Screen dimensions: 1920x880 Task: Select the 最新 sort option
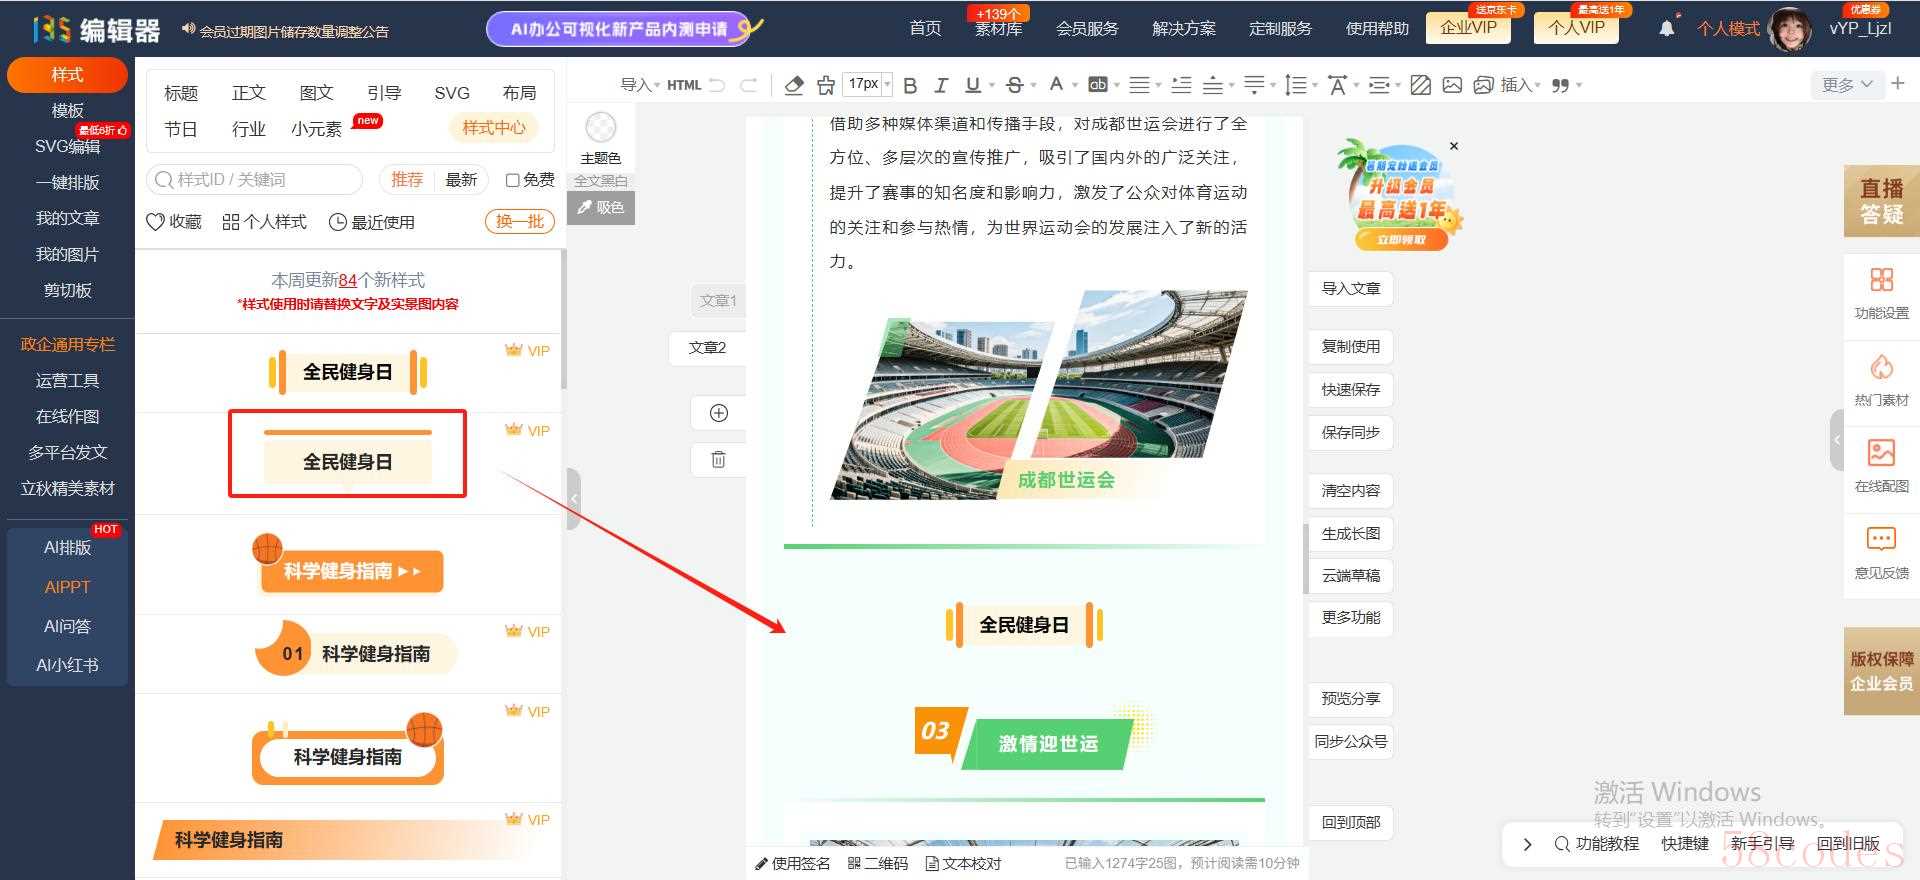461,179
